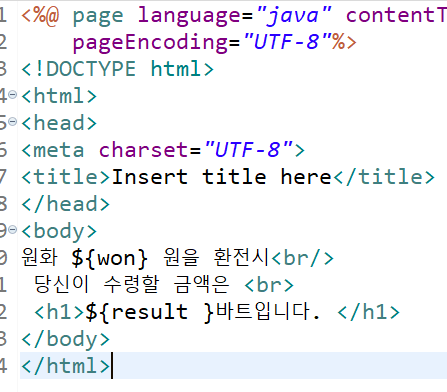
Task: Click the opening <h1> tag
Action: pos(59,312)
